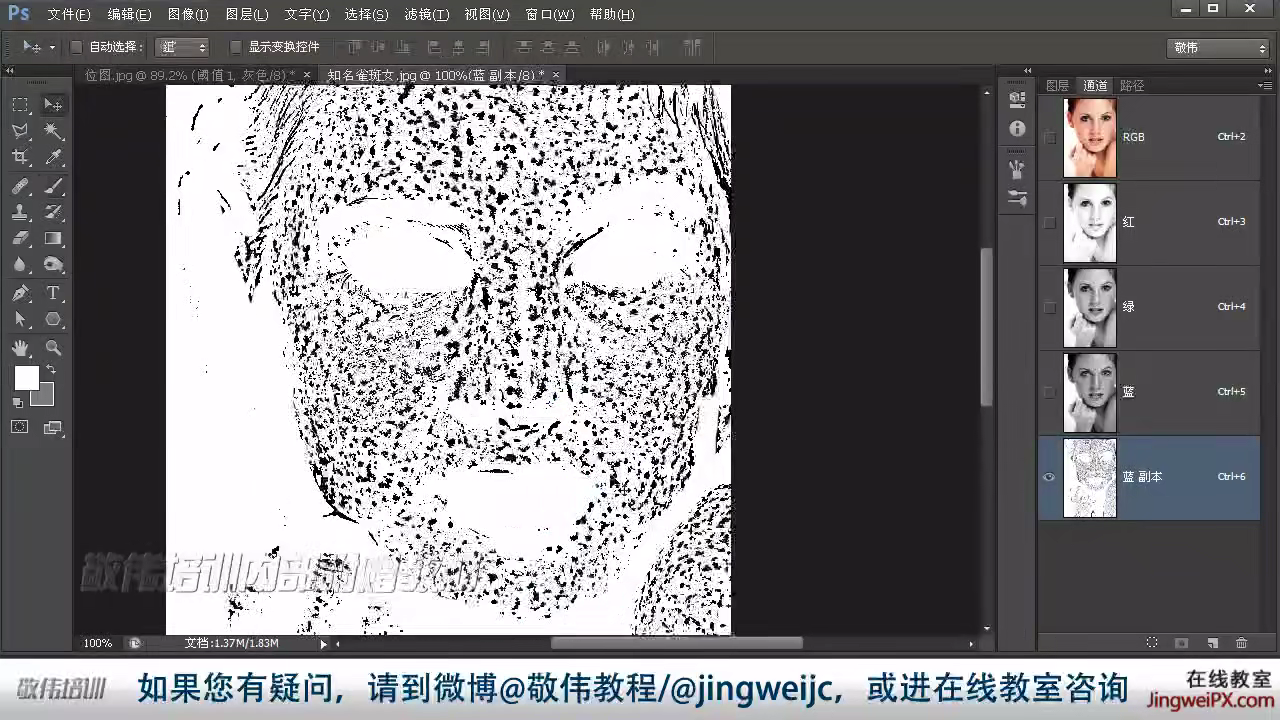Click the foreground color swatch
The height and width of the screenshot is (720, 1280).
pos(26,378)
